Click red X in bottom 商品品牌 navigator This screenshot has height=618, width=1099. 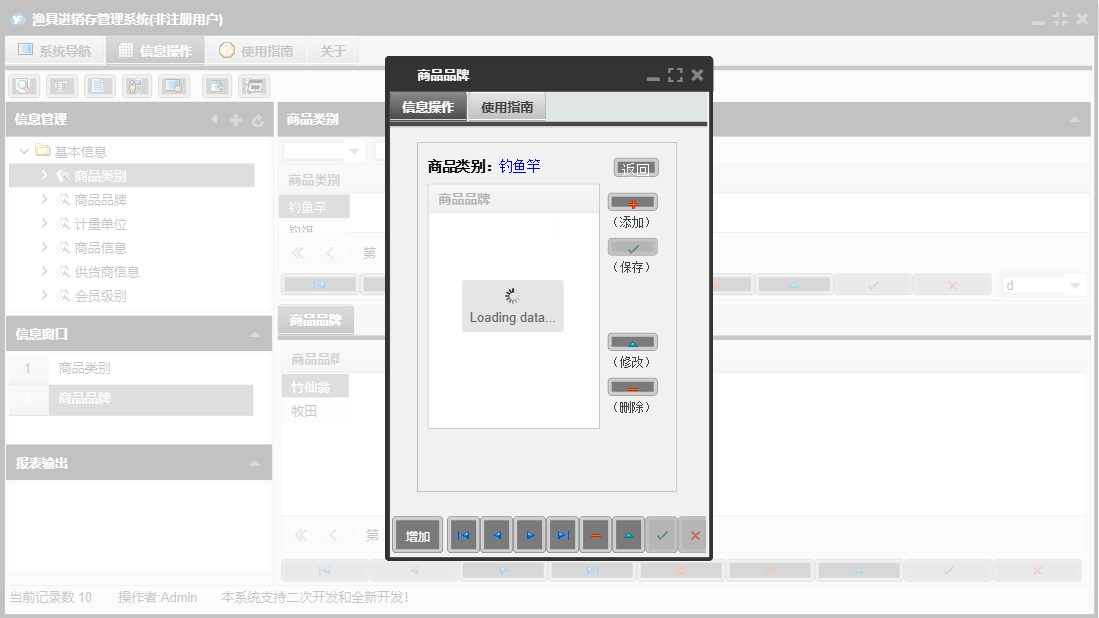(x=1037, y=570)
